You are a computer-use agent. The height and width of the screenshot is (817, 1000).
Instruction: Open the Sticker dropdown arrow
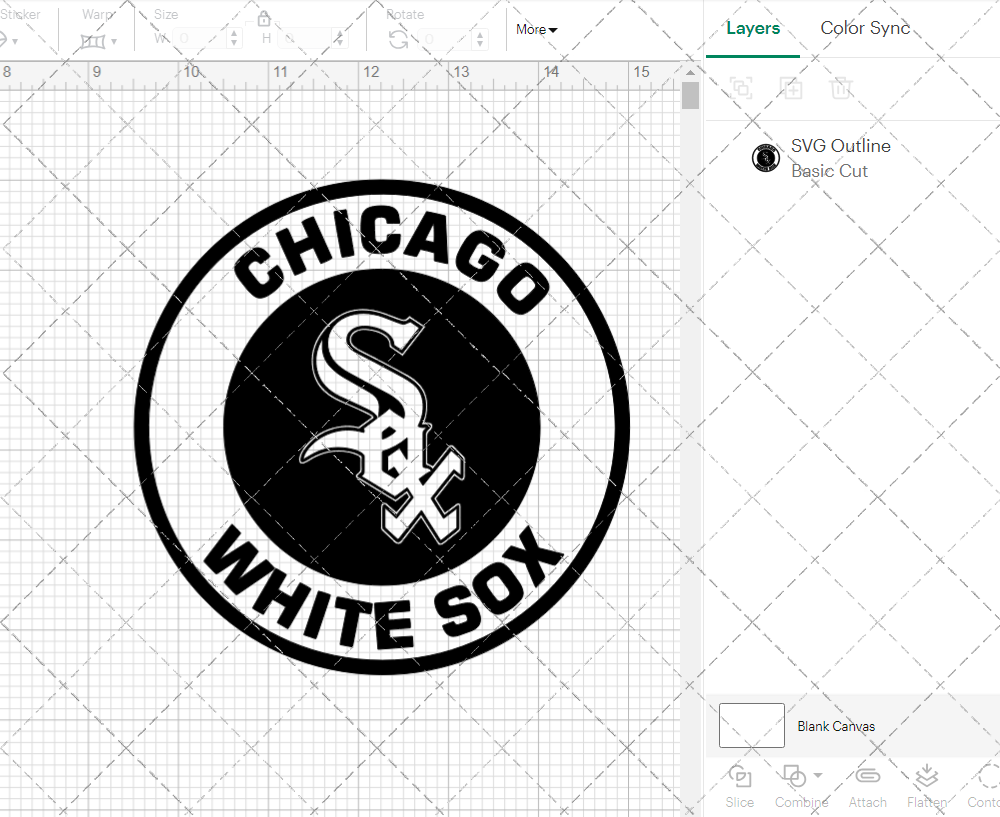(x=16, y=42)
